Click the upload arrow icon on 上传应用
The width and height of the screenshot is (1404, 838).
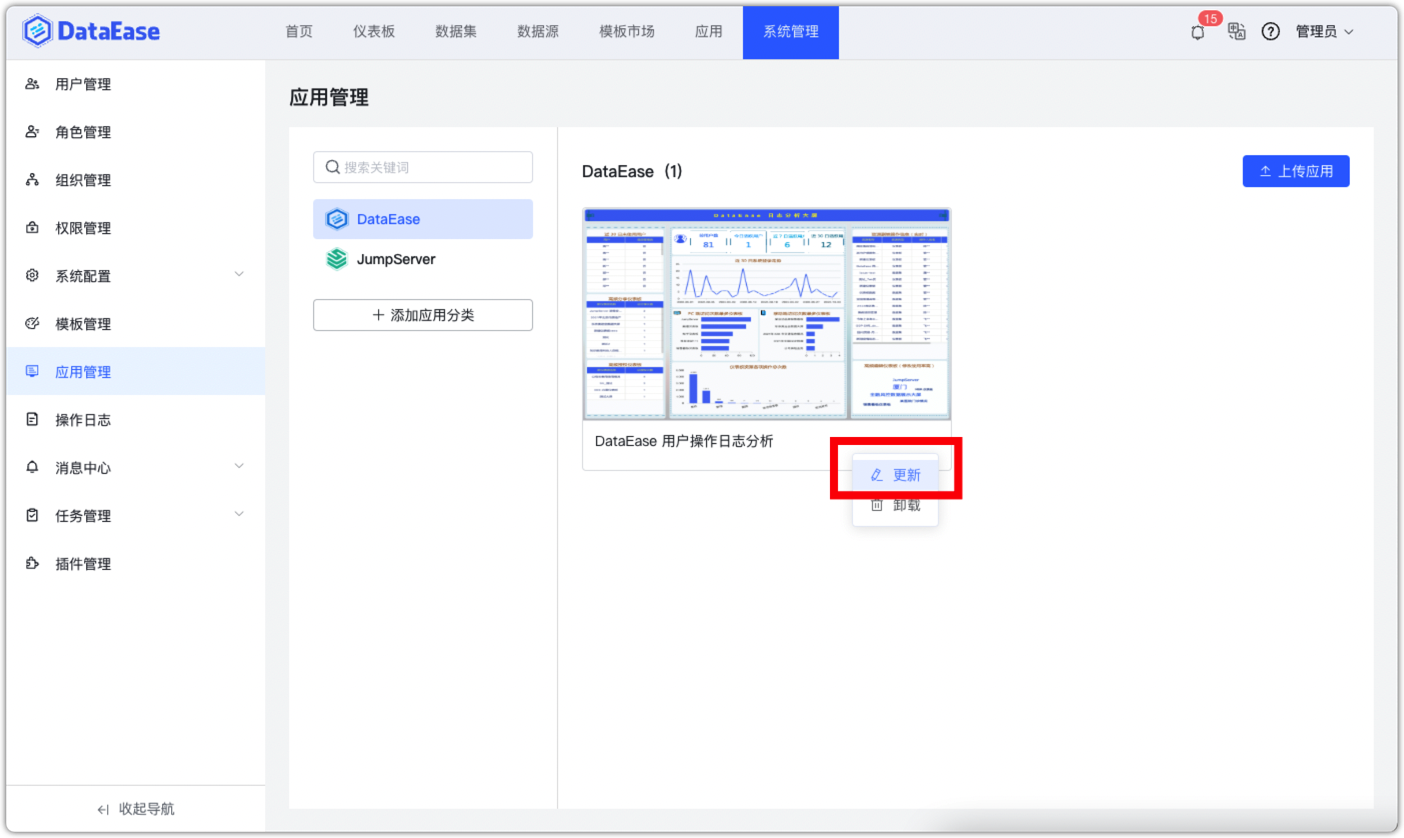[x=1266, y=171]
